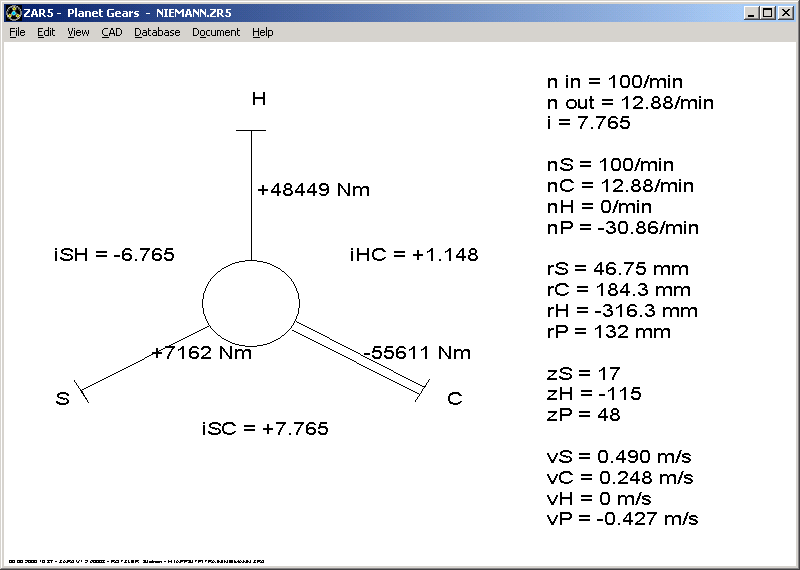Minimize the ZAR5 window
The width and height of the screenshot is (800, 570).
[751, 13]
